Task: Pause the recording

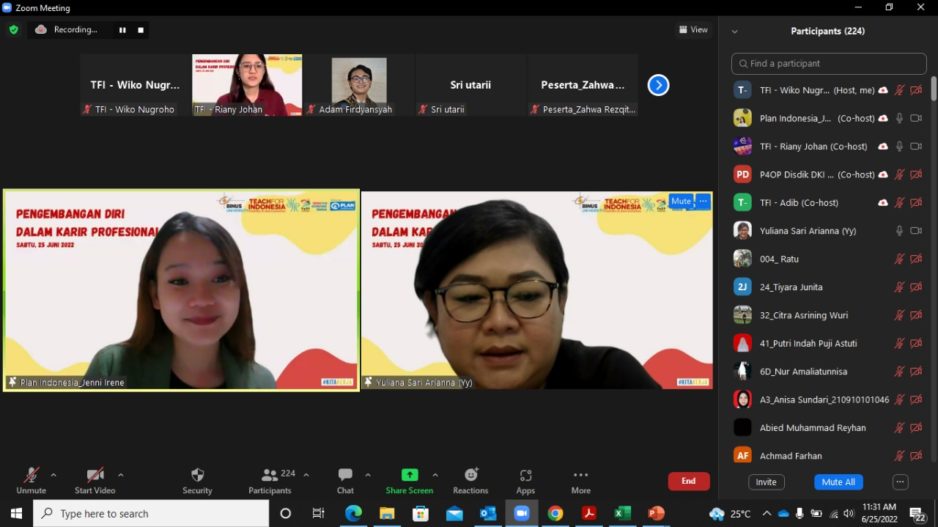Action: pos(123,30)
